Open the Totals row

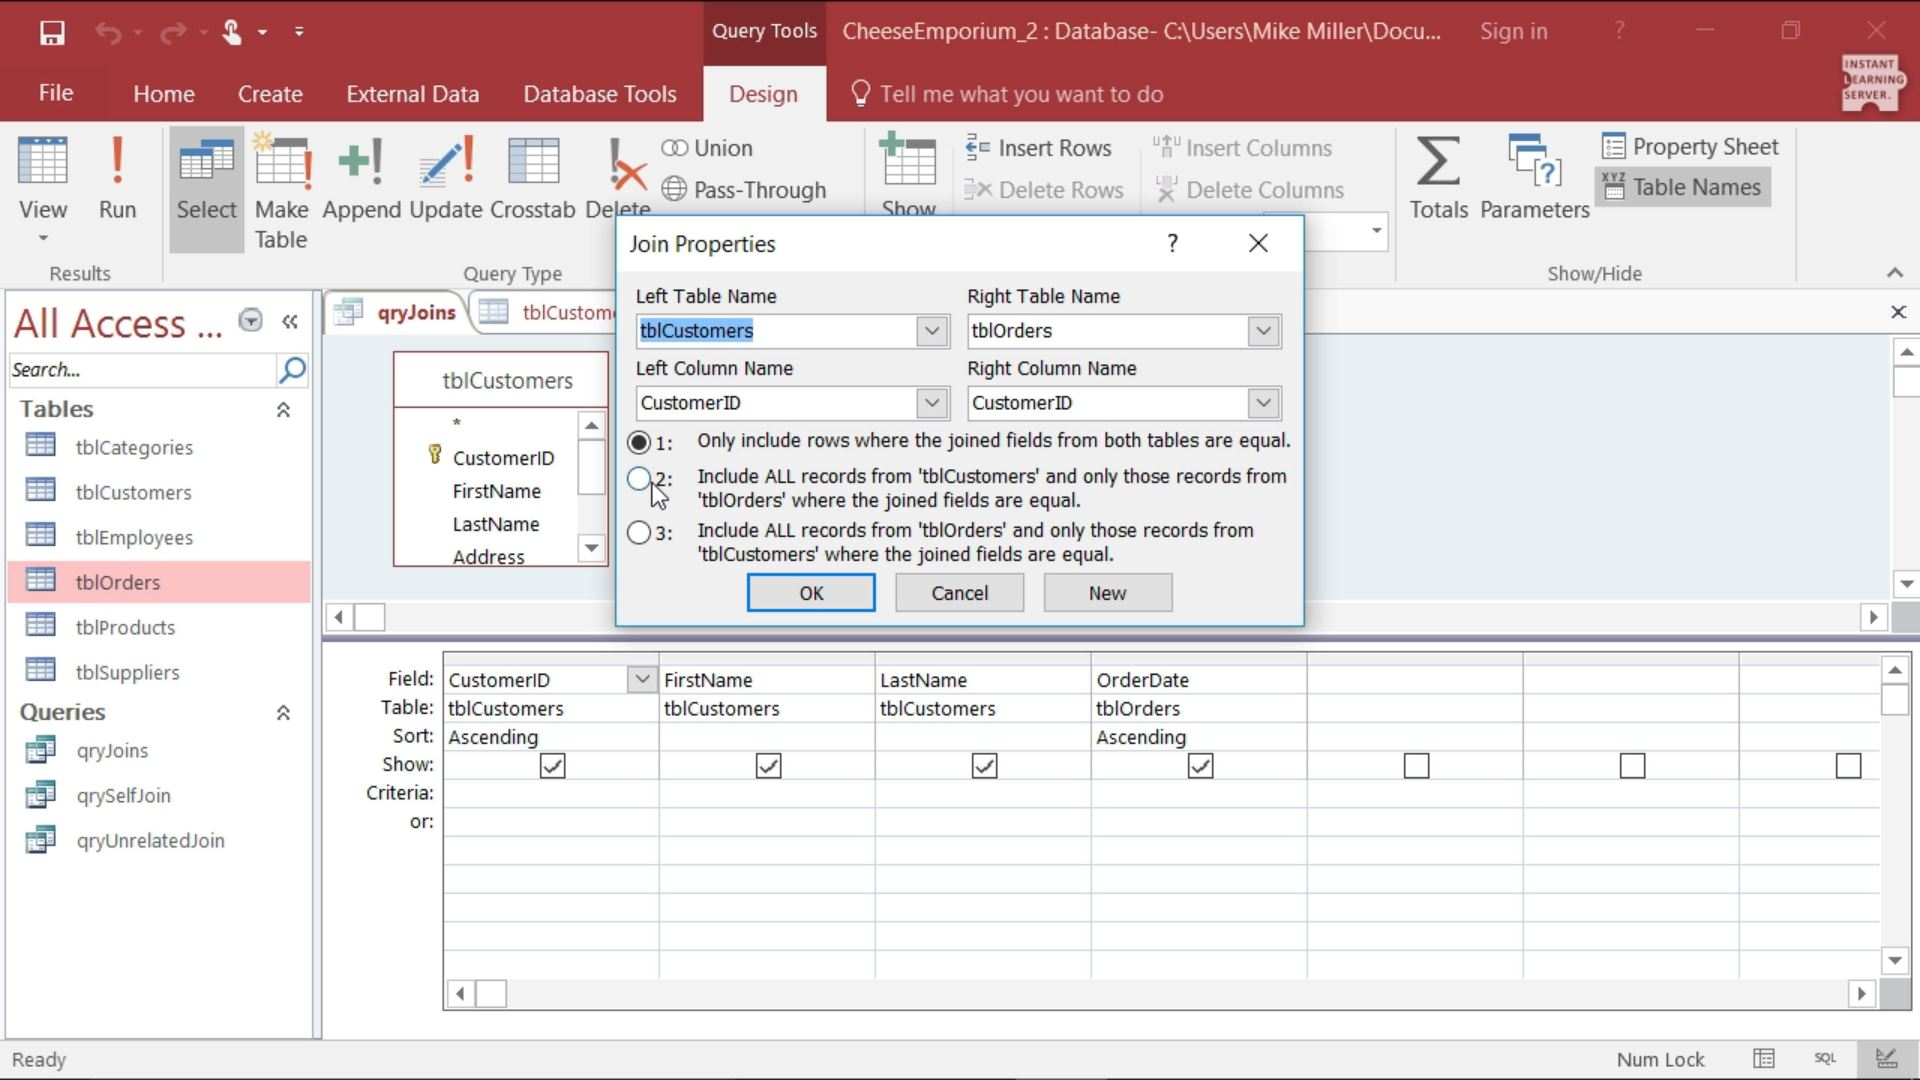click(x=1437, y=178)
